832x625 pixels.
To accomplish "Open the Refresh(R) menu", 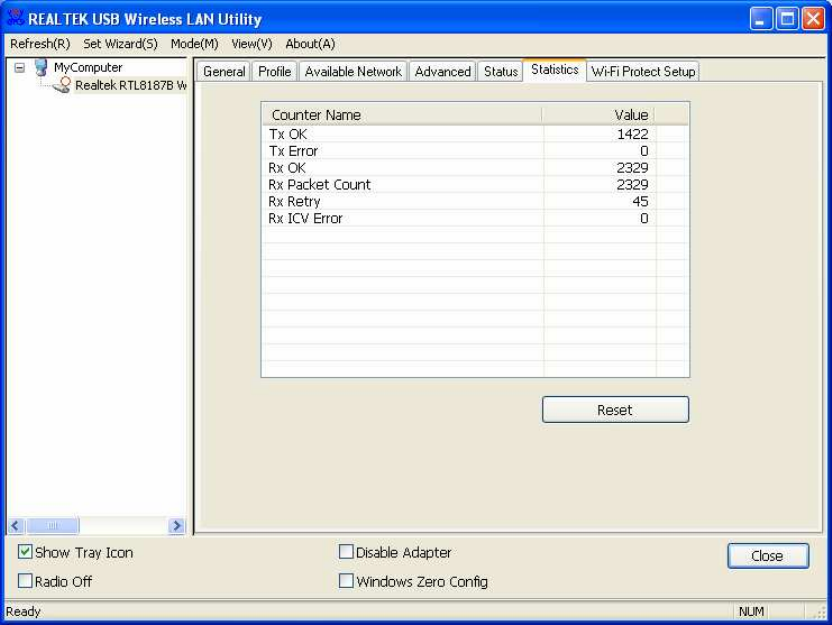I will pos(40,44).
